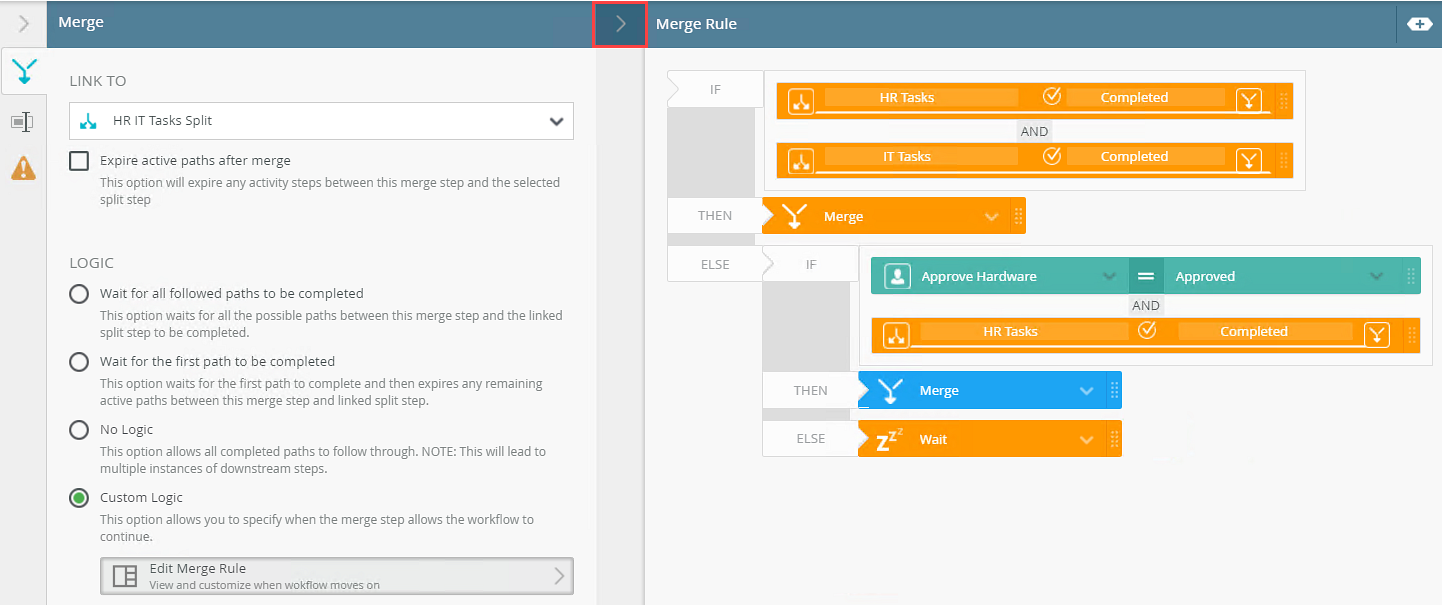Click split icon on first HR Tasks row
1442x605 pixels.
point(800,101)
